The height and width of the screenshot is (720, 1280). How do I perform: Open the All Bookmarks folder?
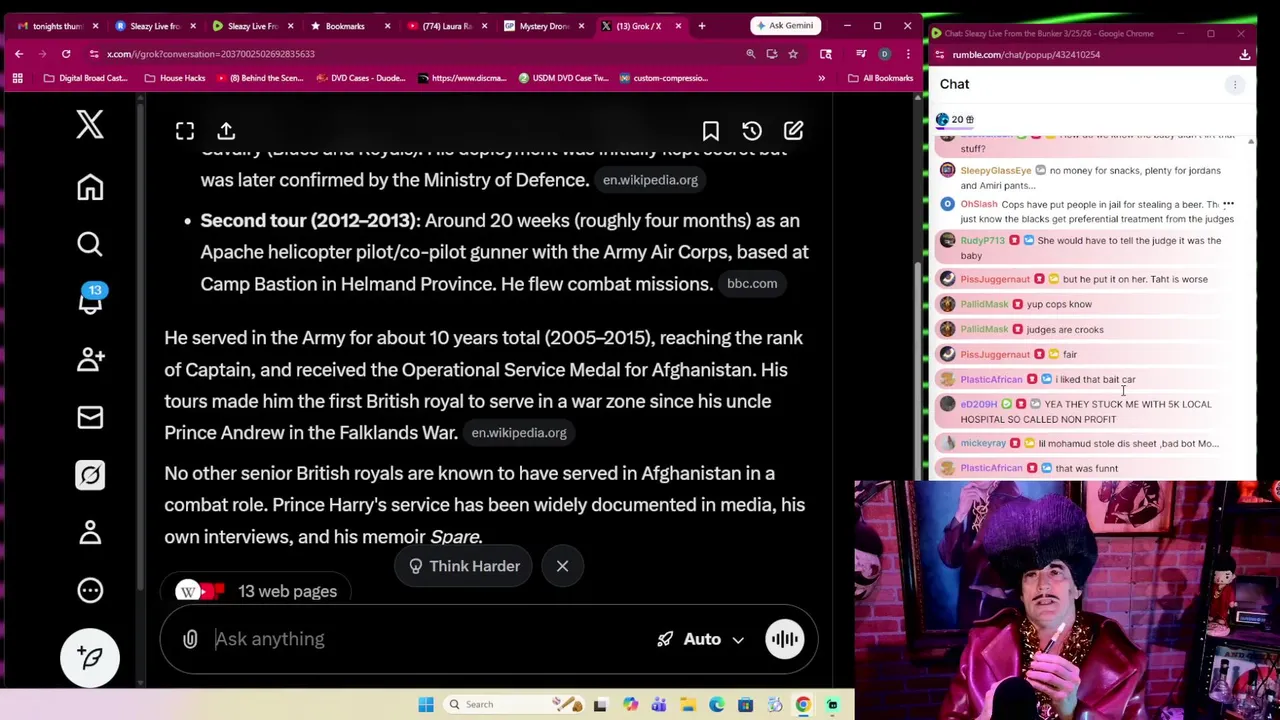(x=882, y=78)
